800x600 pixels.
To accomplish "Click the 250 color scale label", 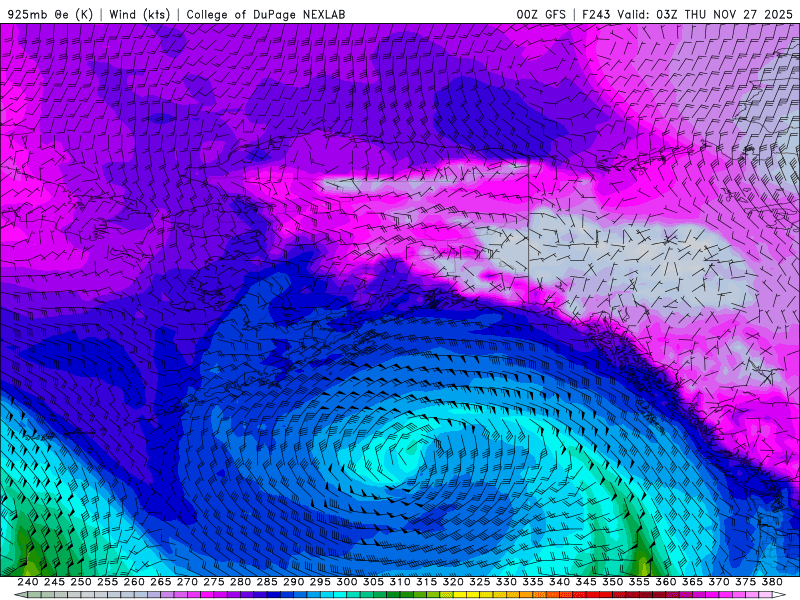I will [x=81, y=582].
